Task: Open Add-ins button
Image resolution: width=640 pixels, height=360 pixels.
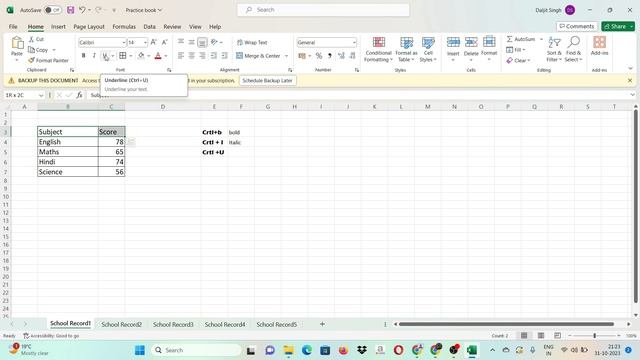Action: click(x=600, y=46)
